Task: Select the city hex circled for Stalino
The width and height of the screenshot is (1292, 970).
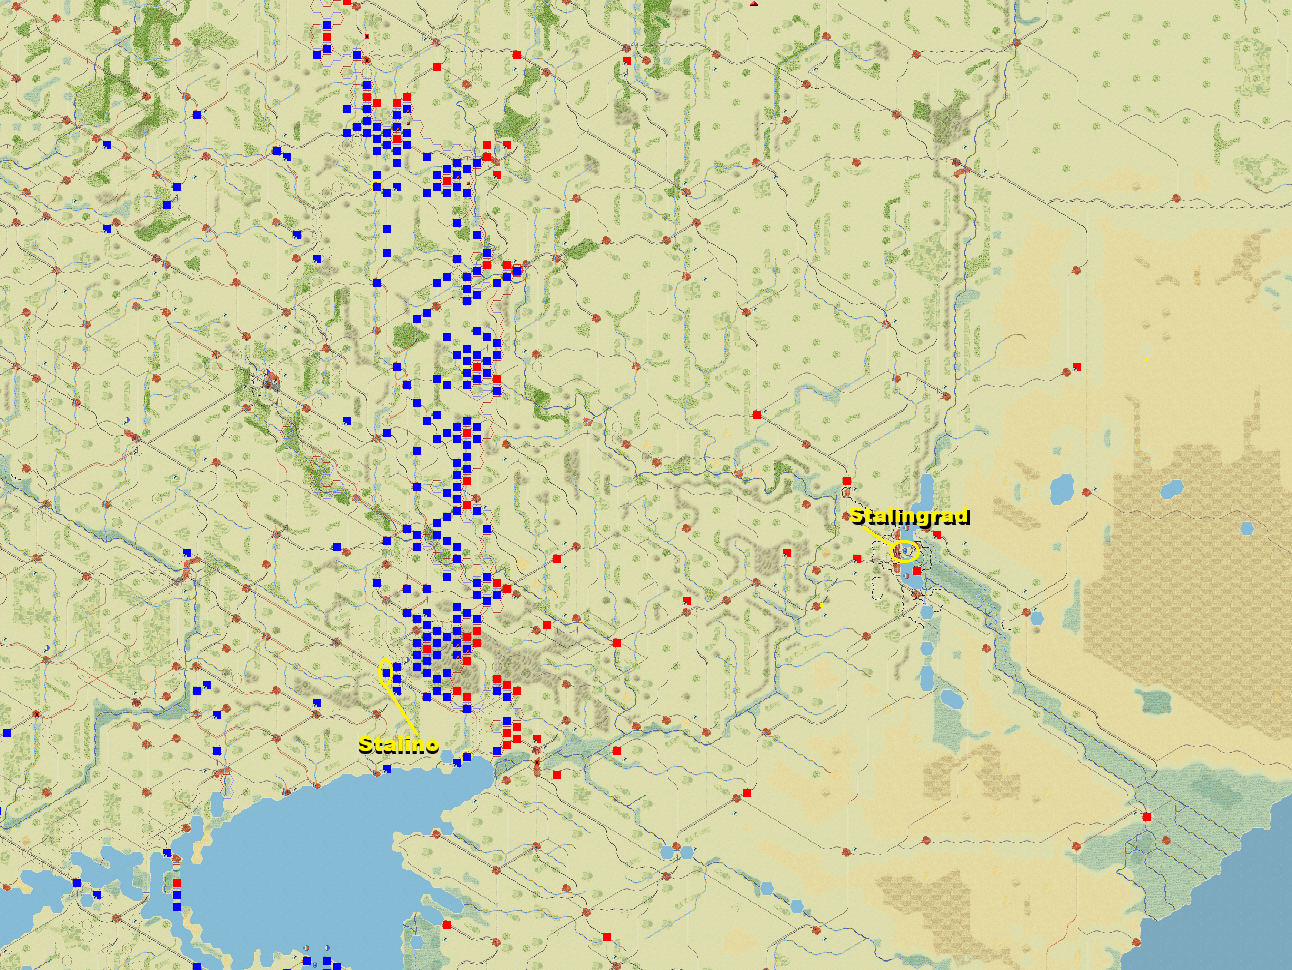Action: (385, 670)
